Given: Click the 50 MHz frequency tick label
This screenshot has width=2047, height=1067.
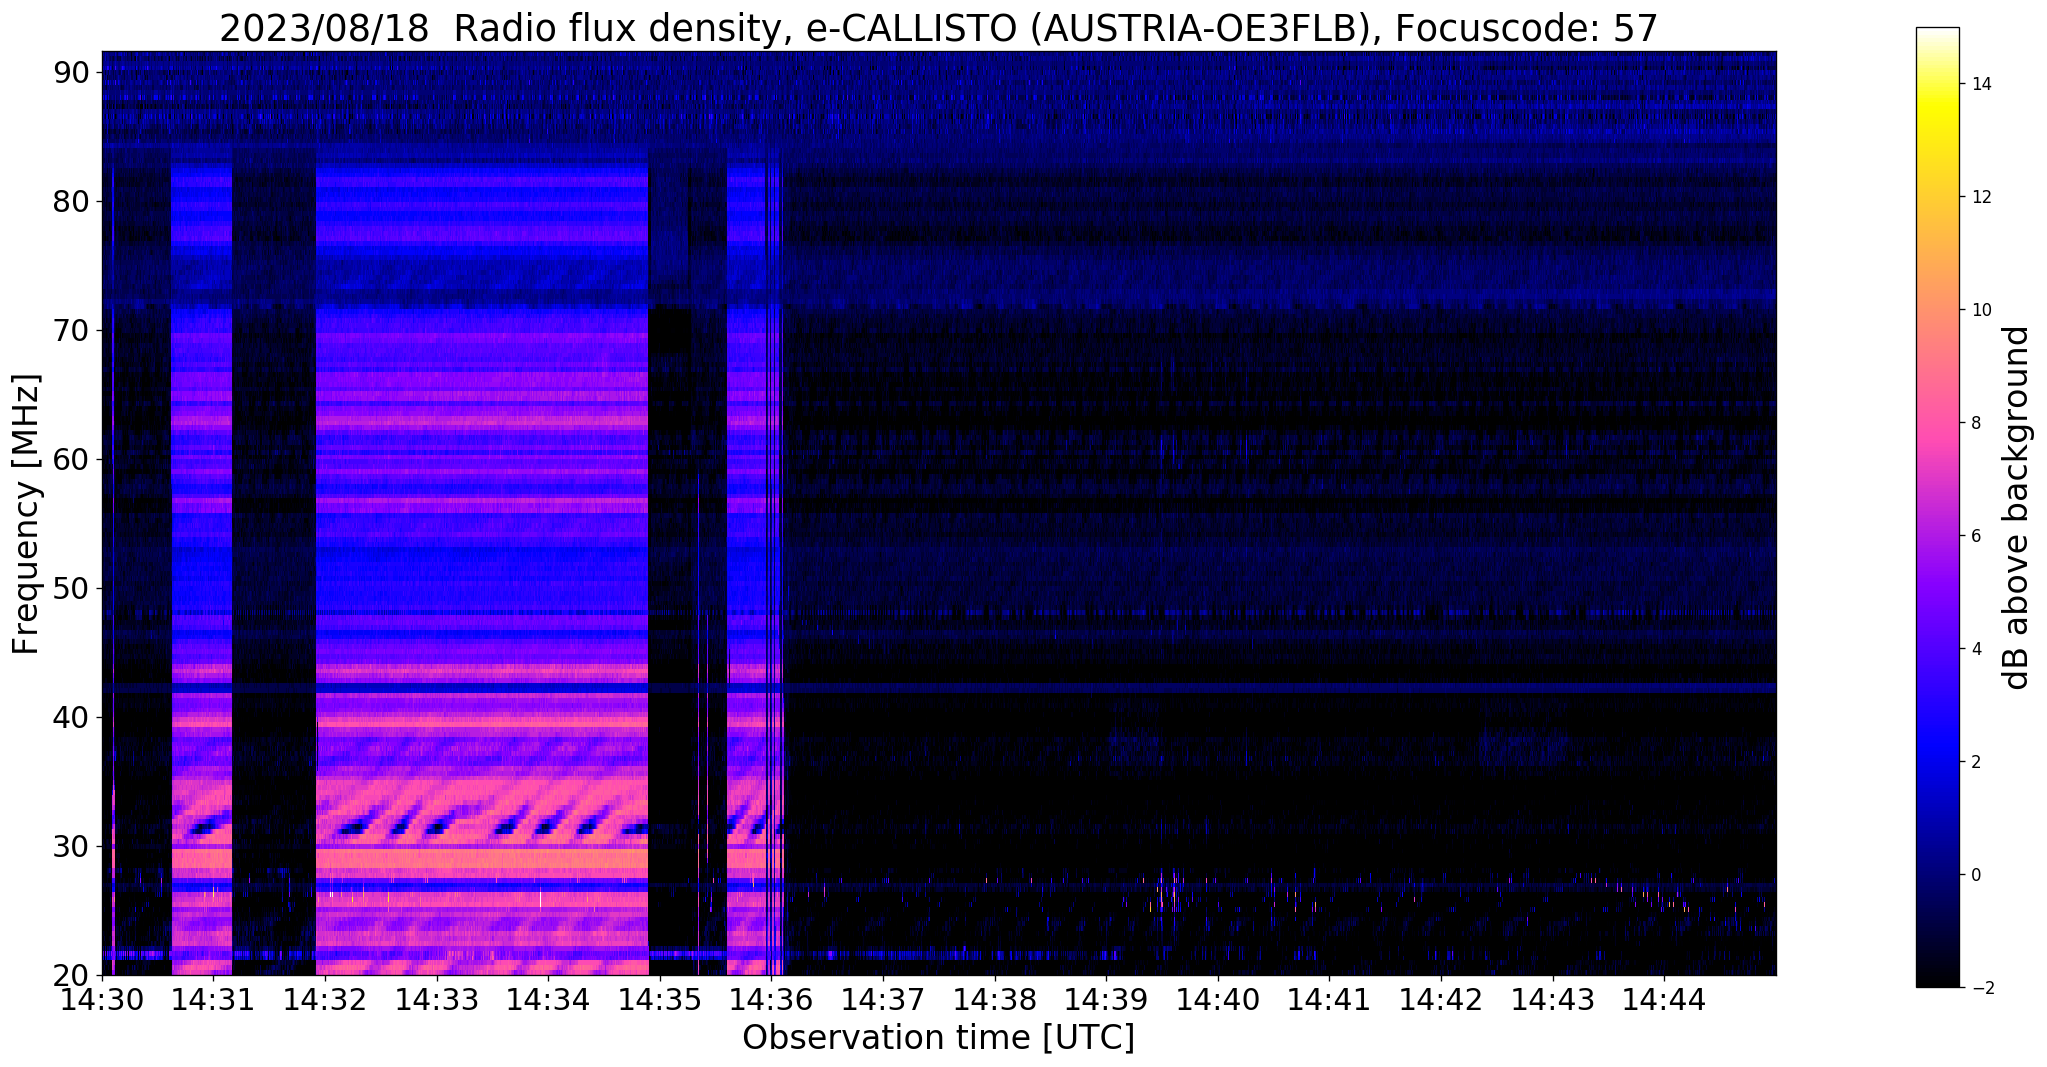Looking at the screenshot, I should pyautogui.click(x=71, y=589).
